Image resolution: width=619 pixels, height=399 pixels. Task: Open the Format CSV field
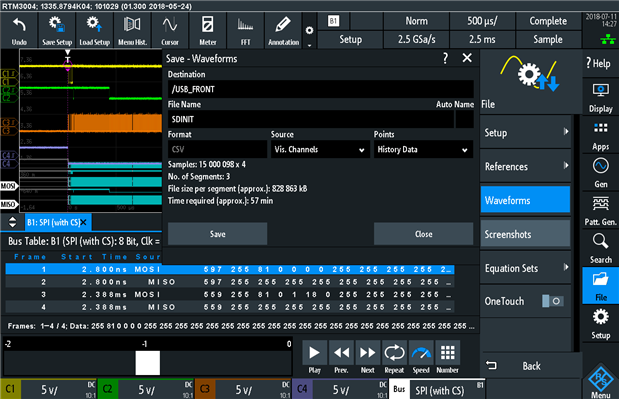coord(217,150)
